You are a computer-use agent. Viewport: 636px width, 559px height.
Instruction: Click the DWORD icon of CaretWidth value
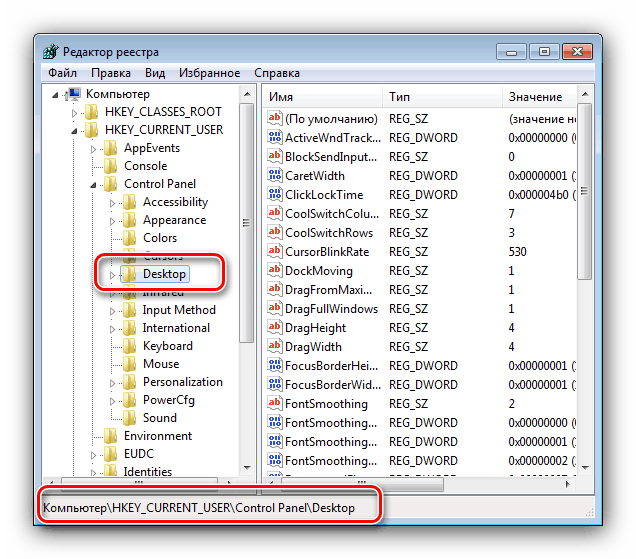click(275, 176)
